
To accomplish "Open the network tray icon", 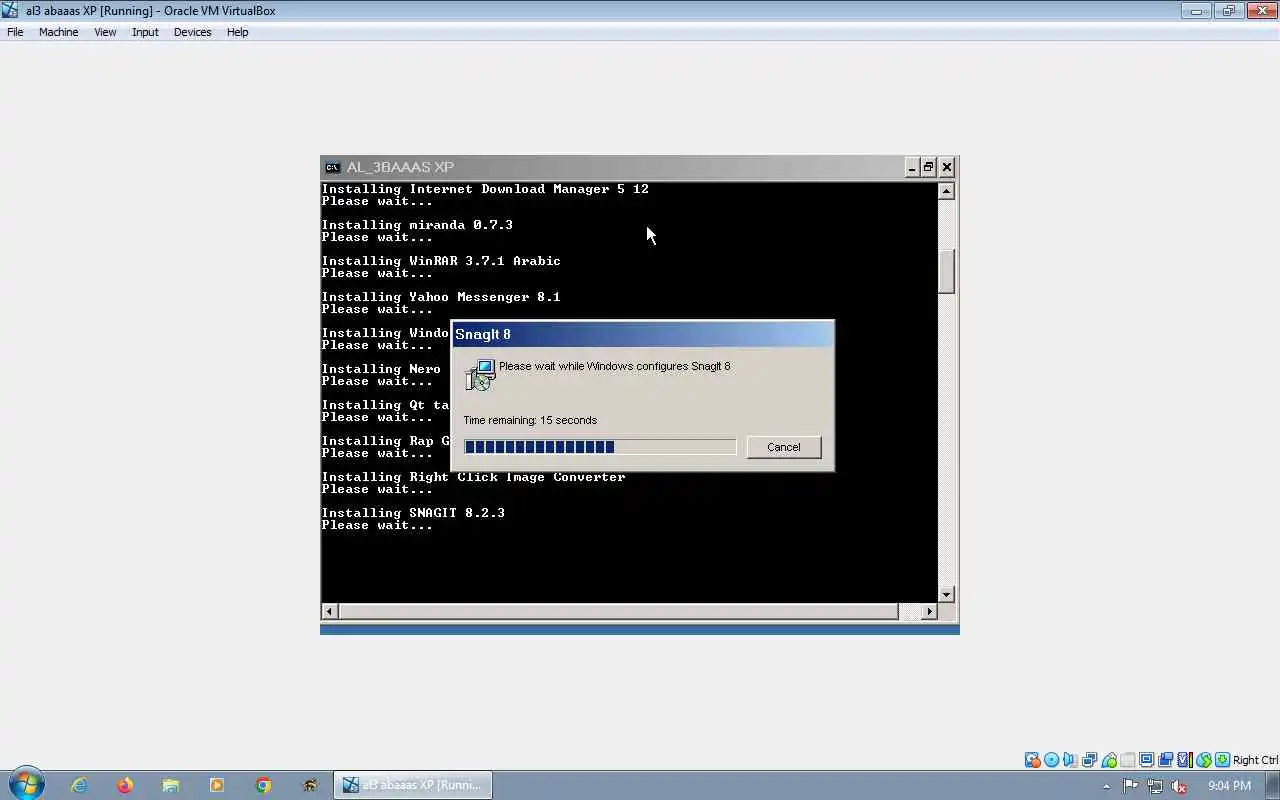I will pos(1156,786).
